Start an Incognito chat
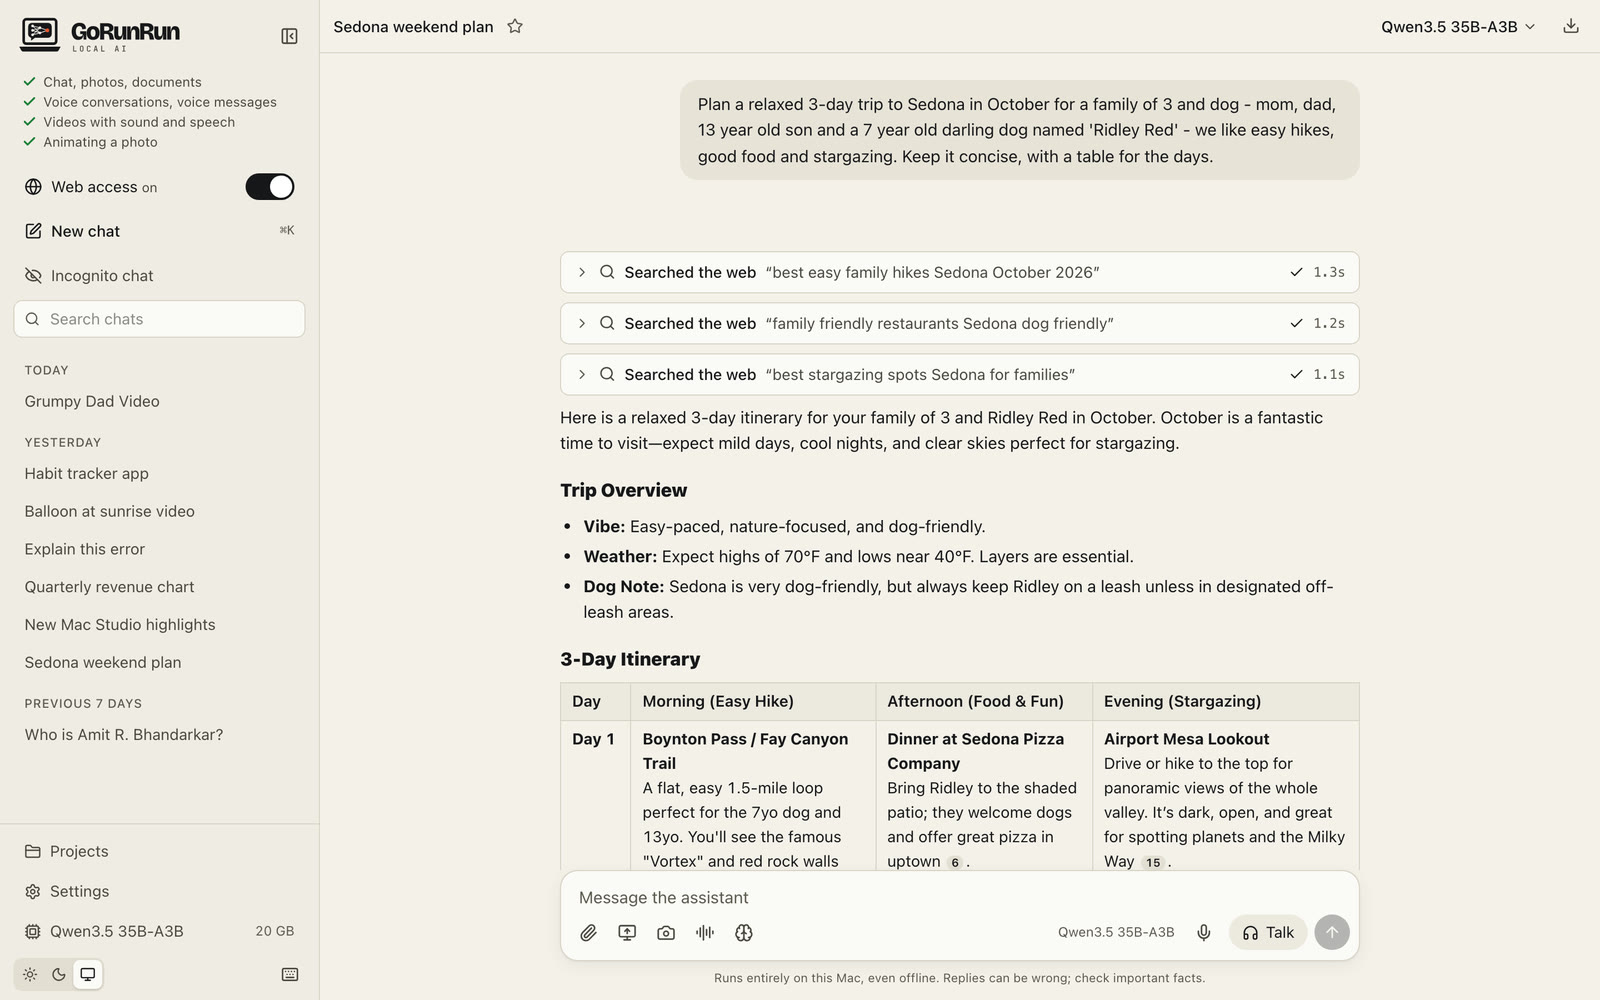Viewport: 1600px width, 1000px height. pyautogui.click(x=160, y=276)
